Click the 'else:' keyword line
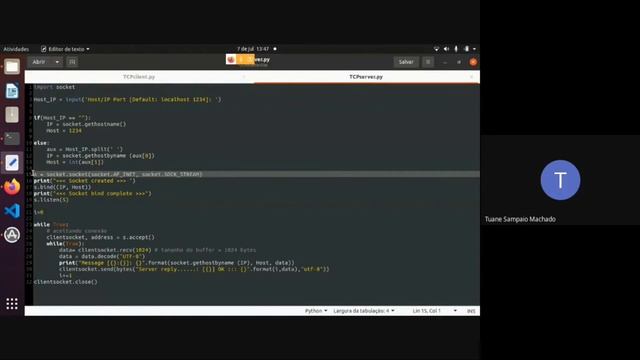 pos(41,143)
